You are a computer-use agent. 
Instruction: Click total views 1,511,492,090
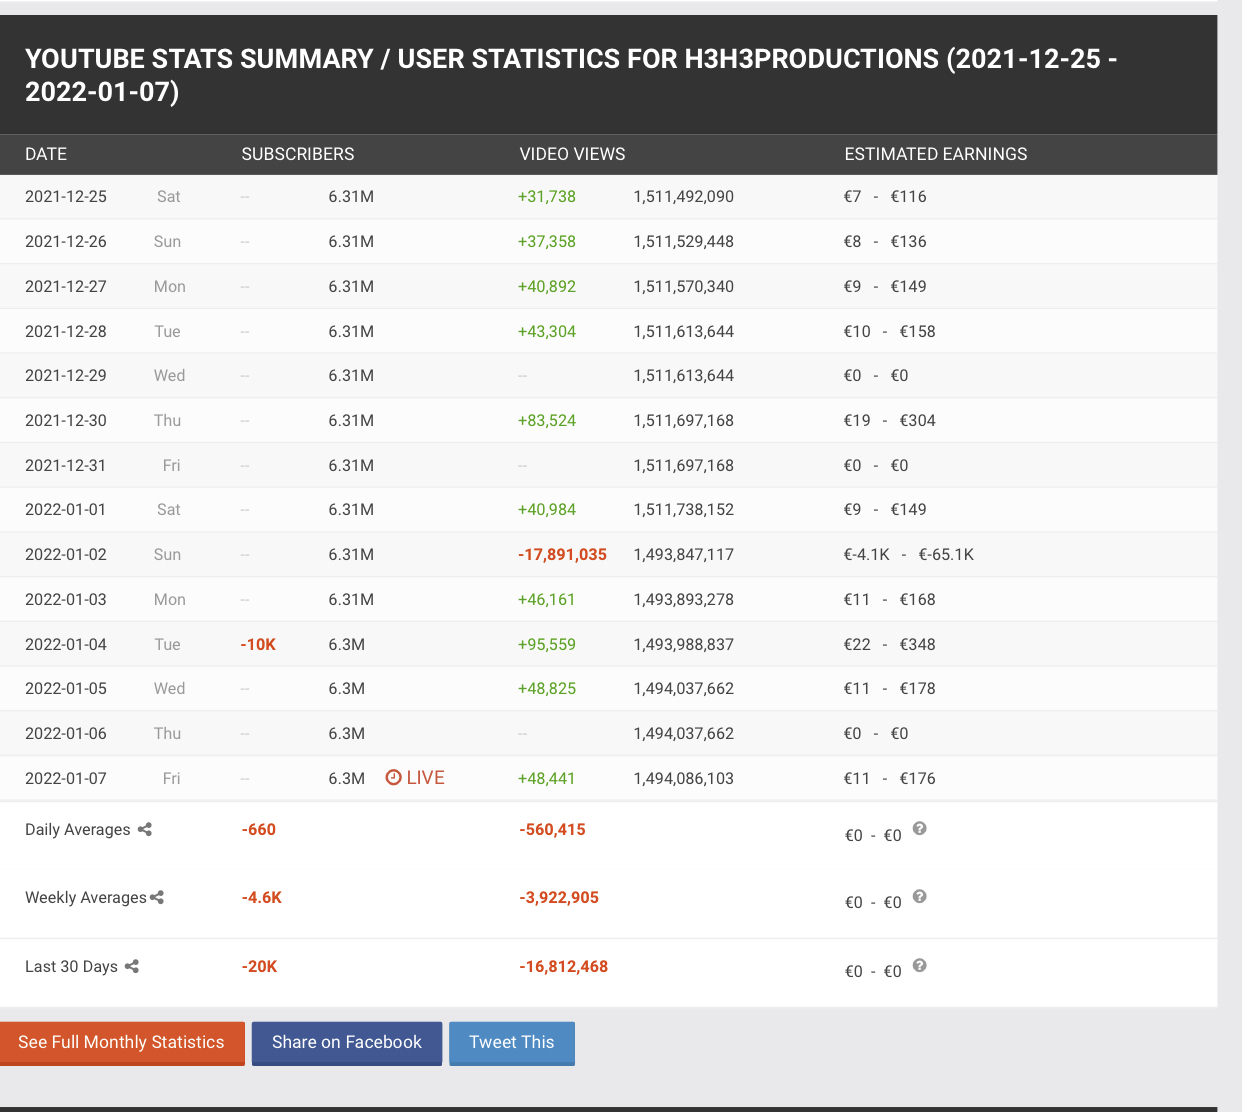[x=684, y=197]
